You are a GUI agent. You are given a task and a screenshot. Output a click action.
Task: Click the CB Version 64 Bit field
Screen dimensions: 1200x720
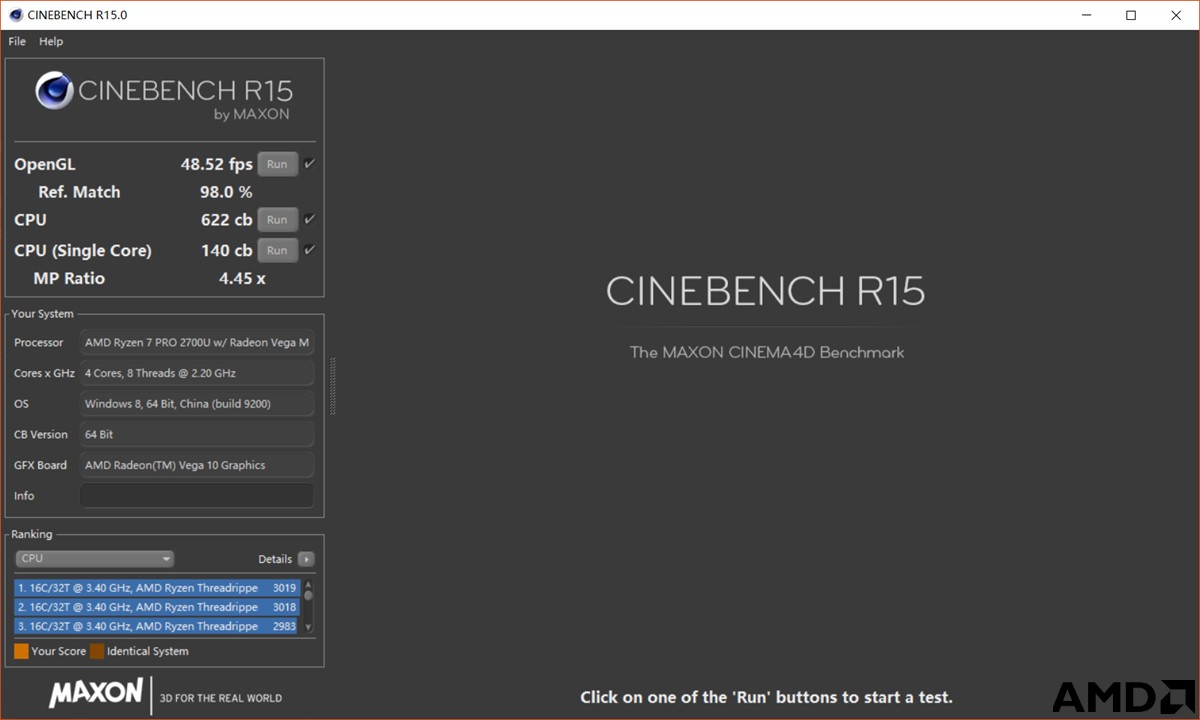click(x=197, y=435)
